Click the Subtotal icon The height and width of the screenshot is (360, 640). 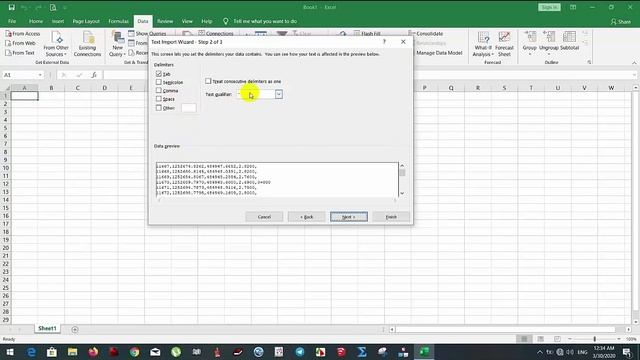569,41
